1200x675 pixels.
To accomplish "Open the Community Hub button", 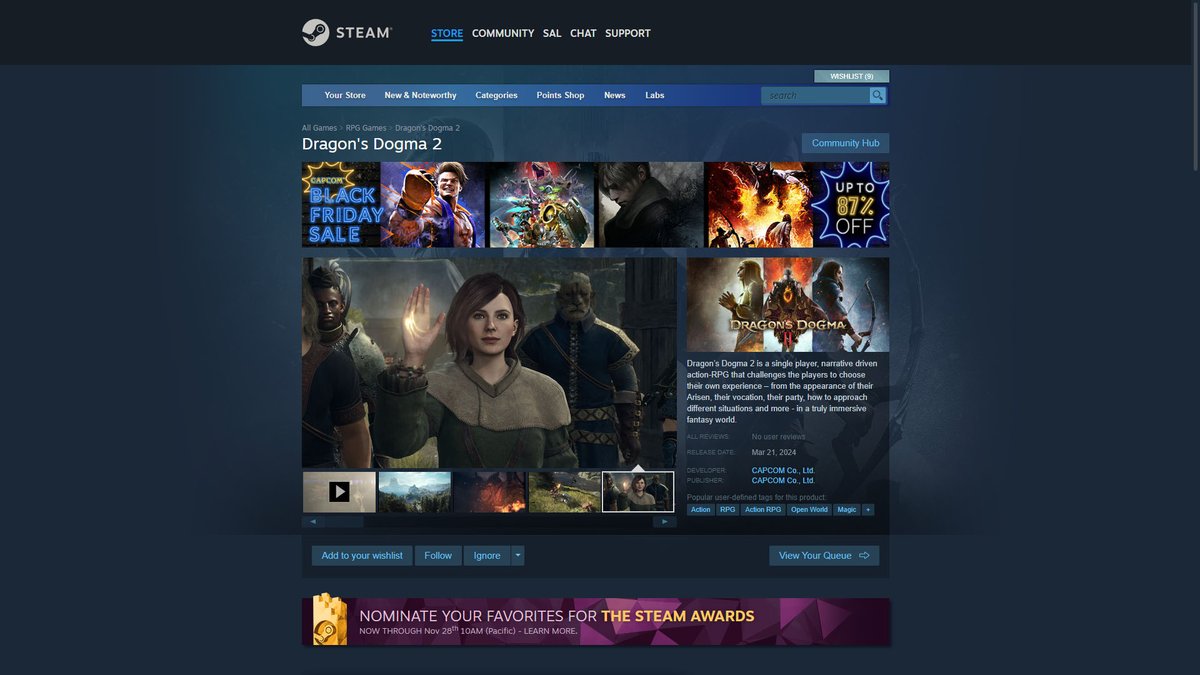I will pyautogui.click(x=845, y=143).
